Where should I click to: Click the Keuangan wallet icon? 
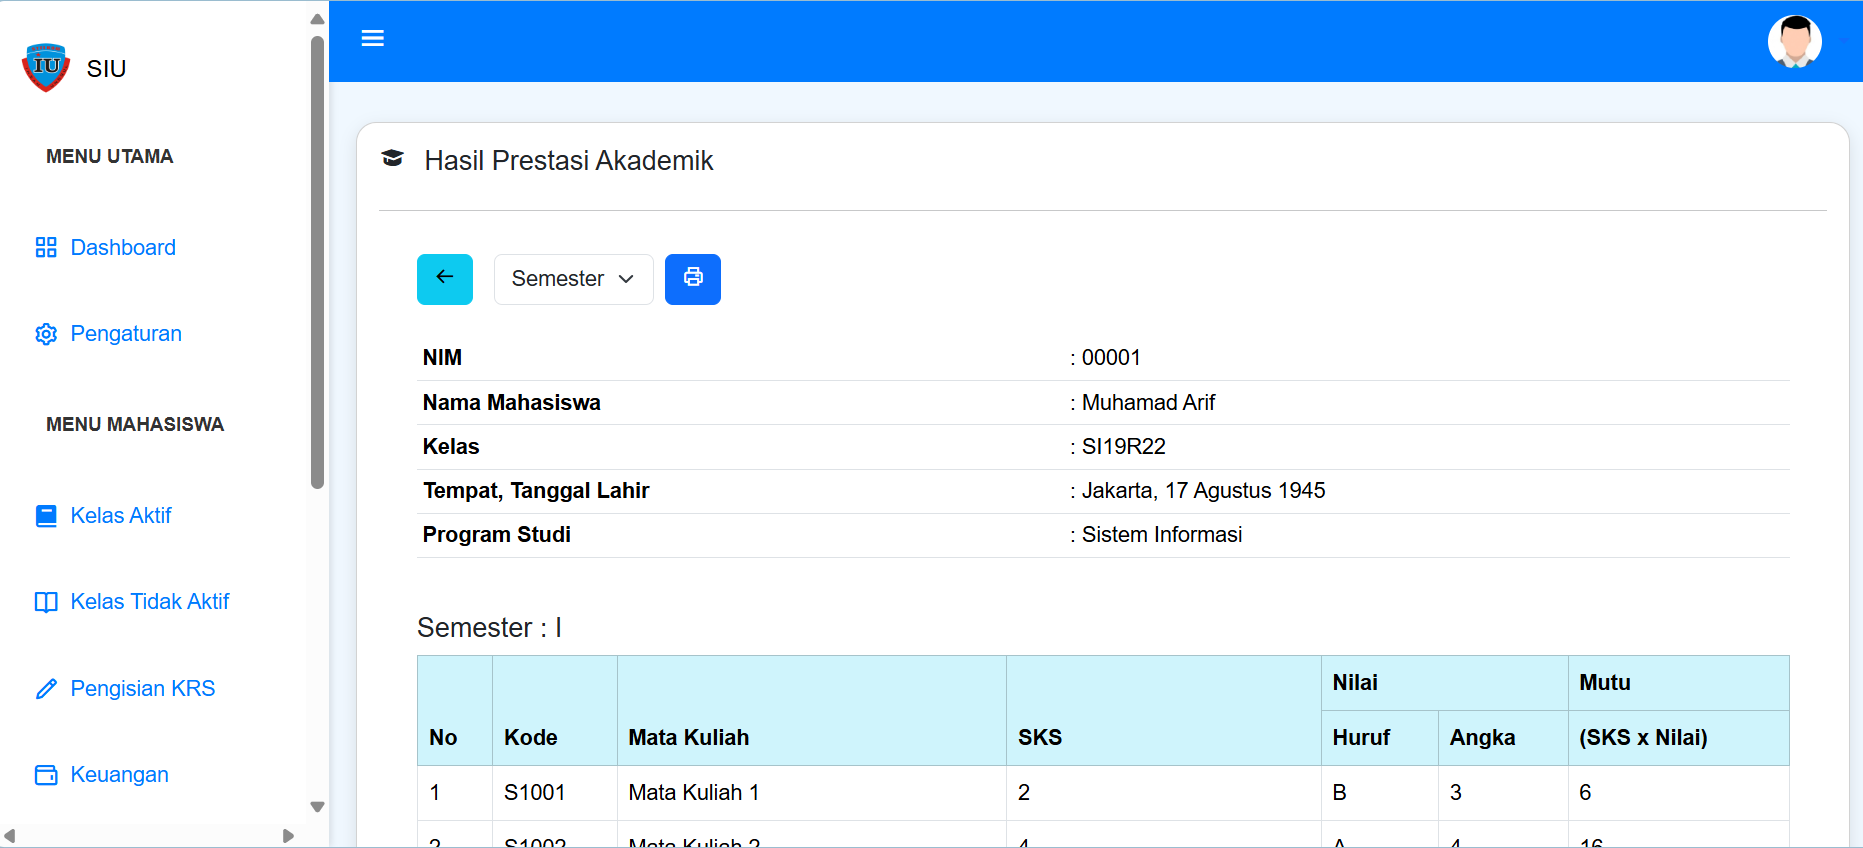point(46,775)
